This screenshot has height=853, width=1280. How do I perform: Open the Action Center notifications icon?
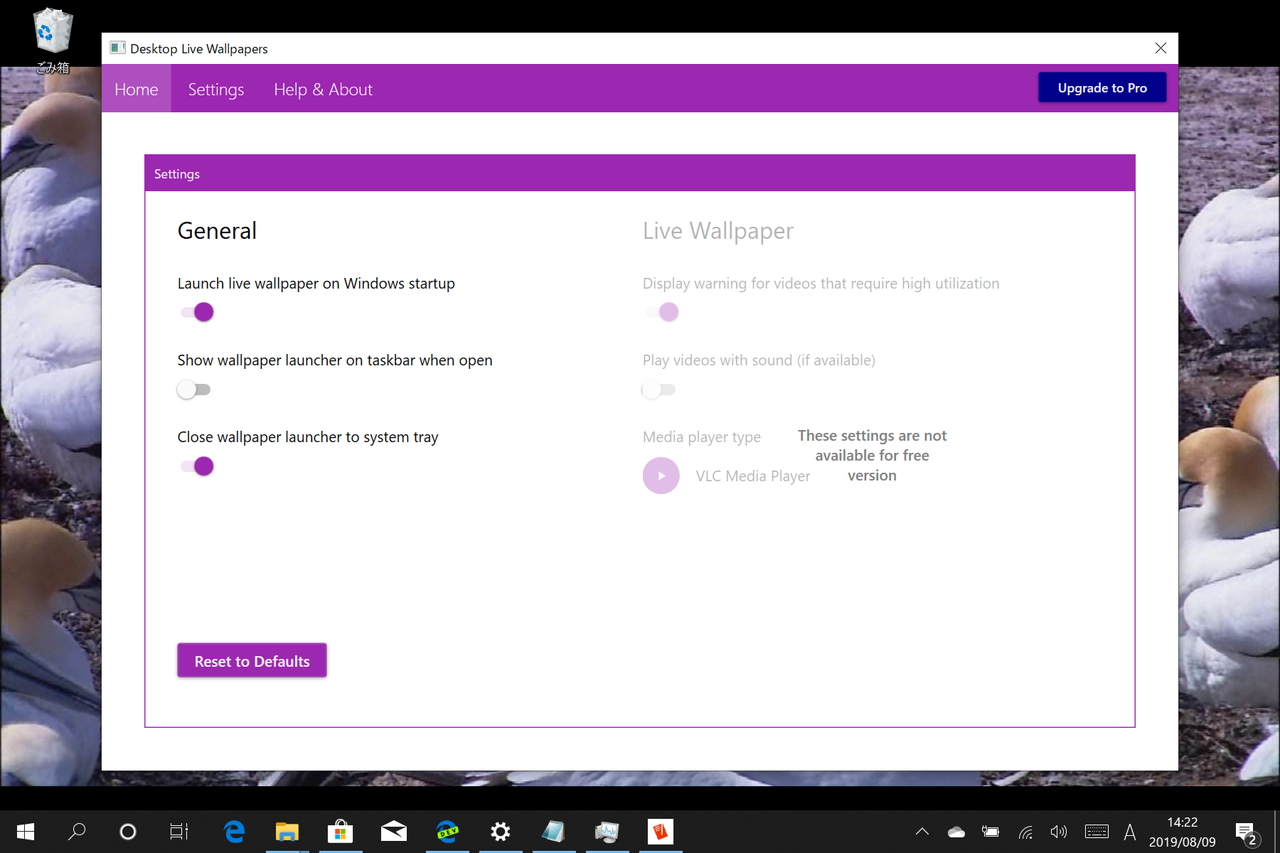coord(1246,831)
